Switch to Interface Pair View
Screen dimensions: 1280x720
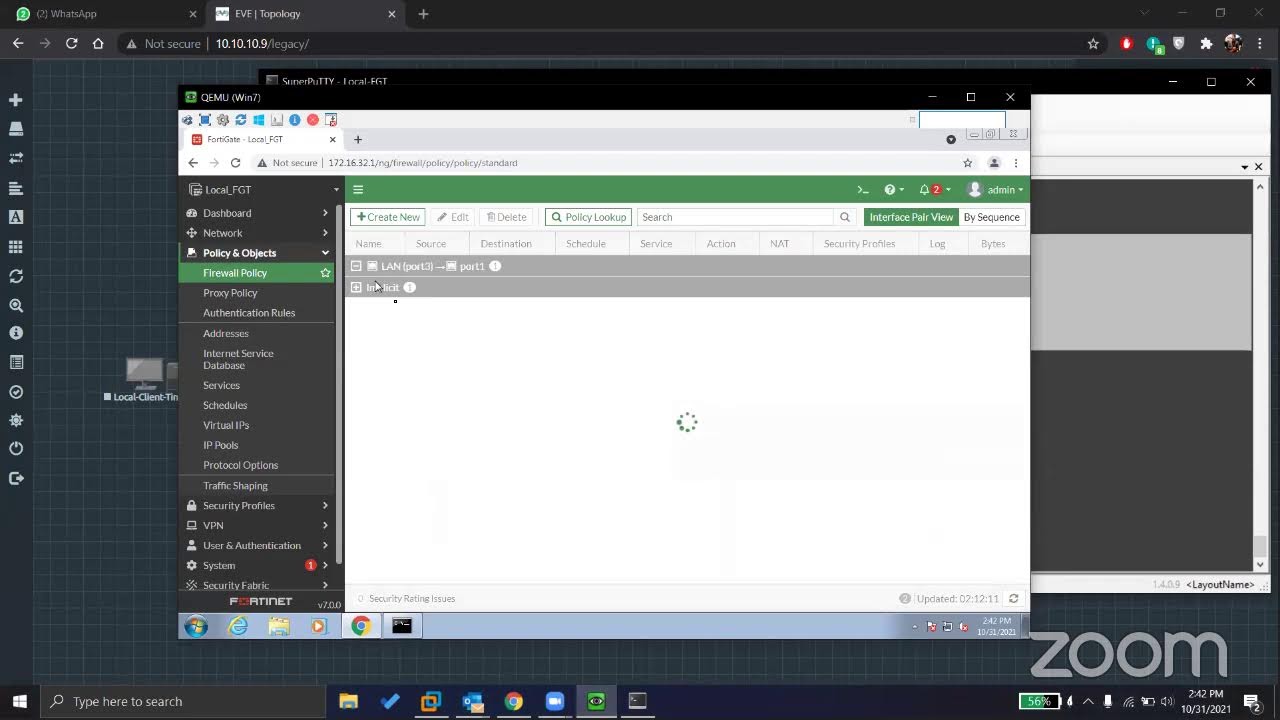click(x=911, y=217)
